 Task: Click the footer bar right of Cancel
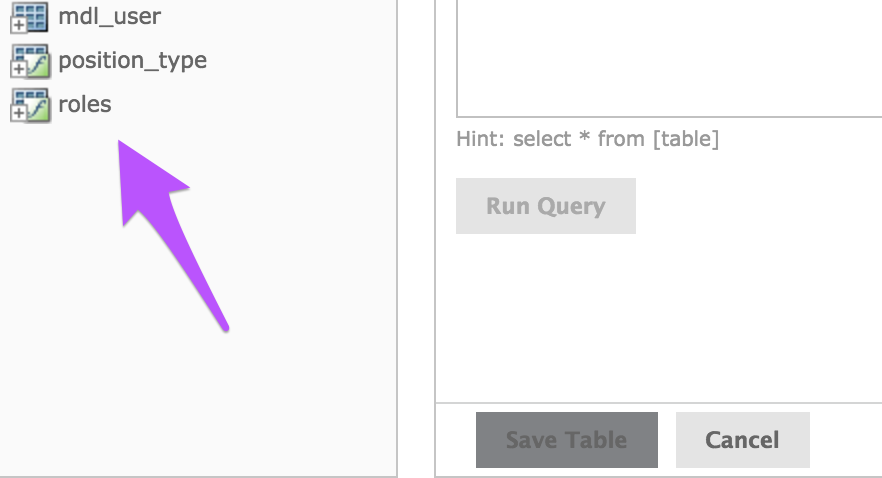click(x=846, y=440)
